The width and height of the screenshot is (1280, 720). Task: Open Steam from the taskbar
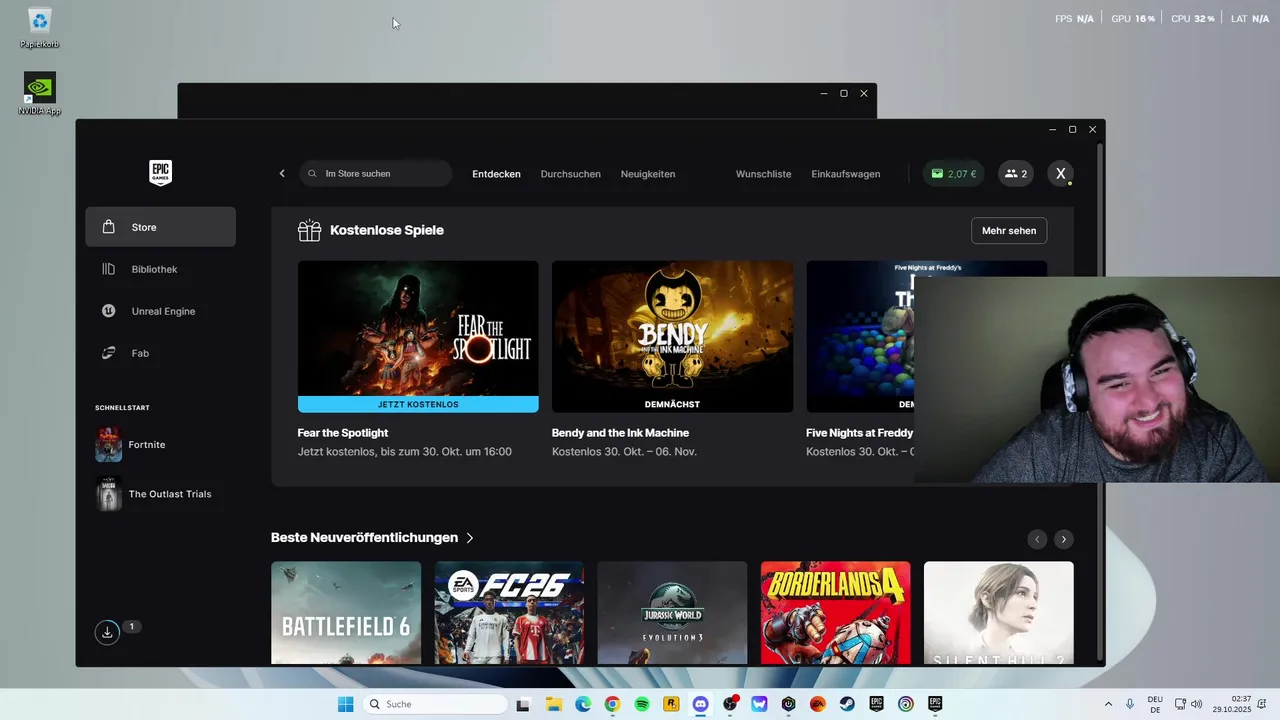point(847,704)
